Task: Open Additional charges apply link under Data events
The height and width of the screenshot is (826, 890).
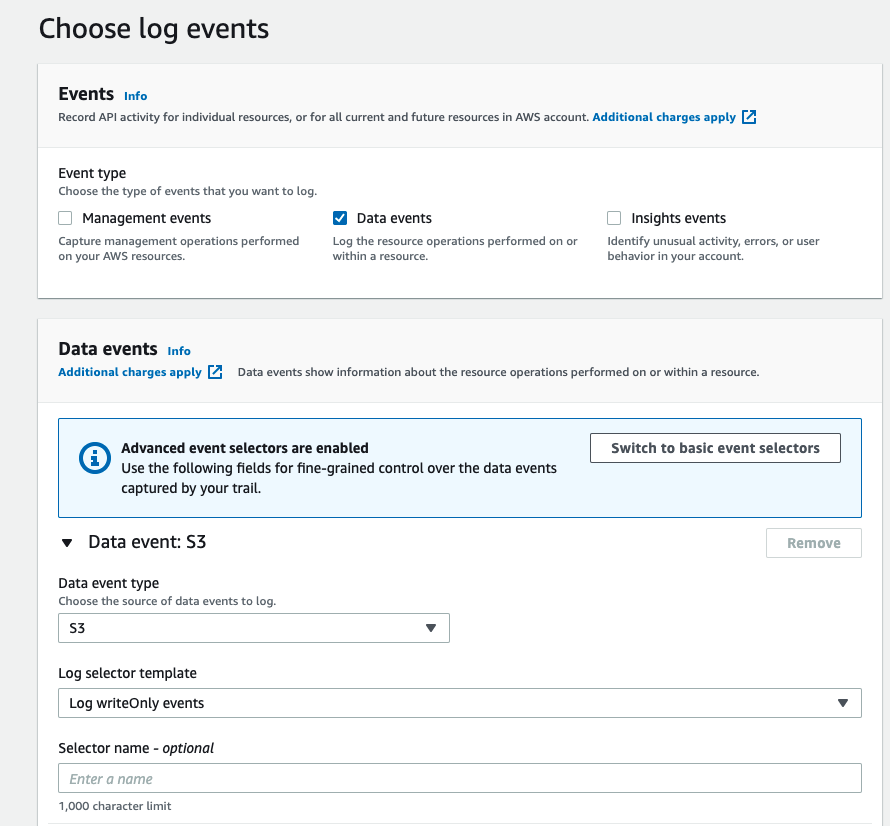Action: tap(130, 372)
